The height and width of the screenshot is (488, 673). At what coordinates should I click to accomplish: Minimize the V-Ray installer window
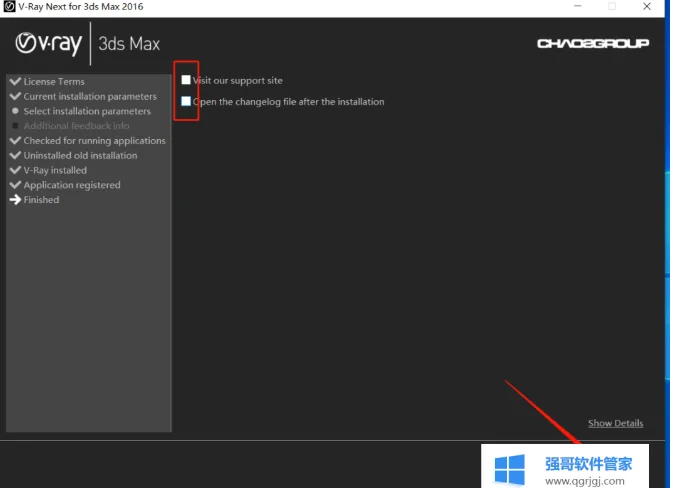click(578, 6)
